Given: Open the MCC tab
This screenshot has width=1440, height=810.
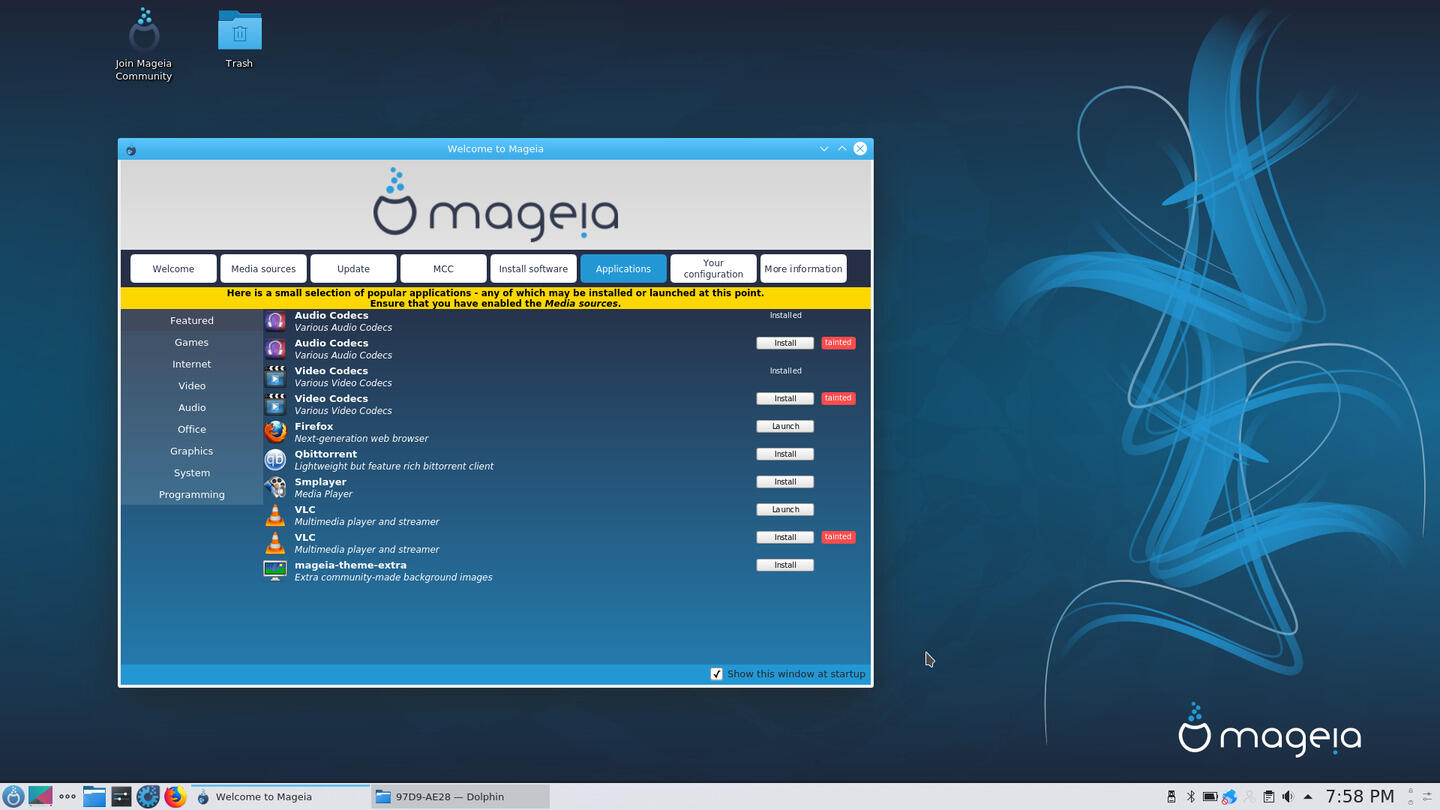Looking at the screenshot, I should [443, 269].
